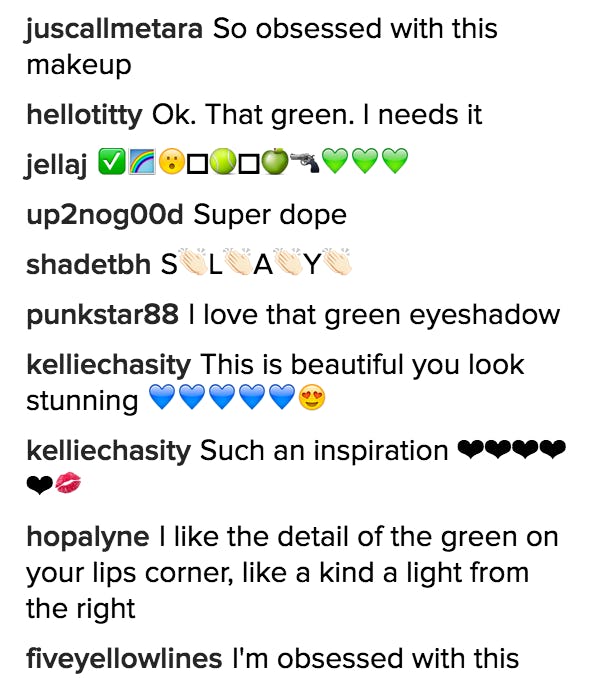Open shadetbh's profile
The height and width of the screenshot is (678, 598).
click(x=88, y=264)
